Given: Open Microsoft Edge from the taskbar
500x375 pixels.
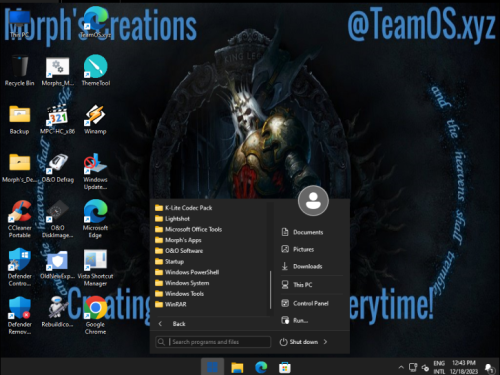Looking at the screenshot, I should [261, 367].
